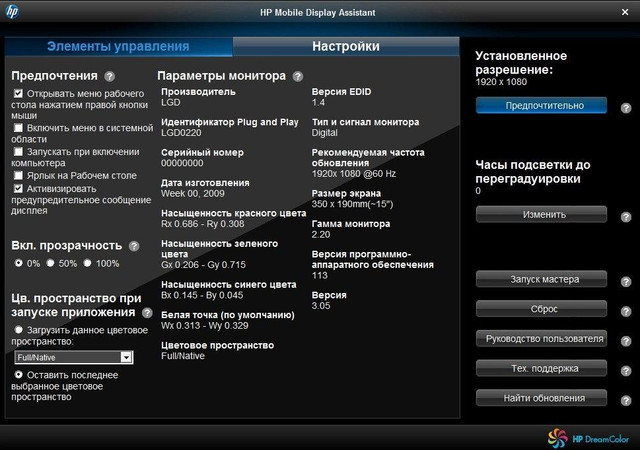Click help icon next to Тех. поддержка
Viewport: 640px width, 450px height.
626,371
